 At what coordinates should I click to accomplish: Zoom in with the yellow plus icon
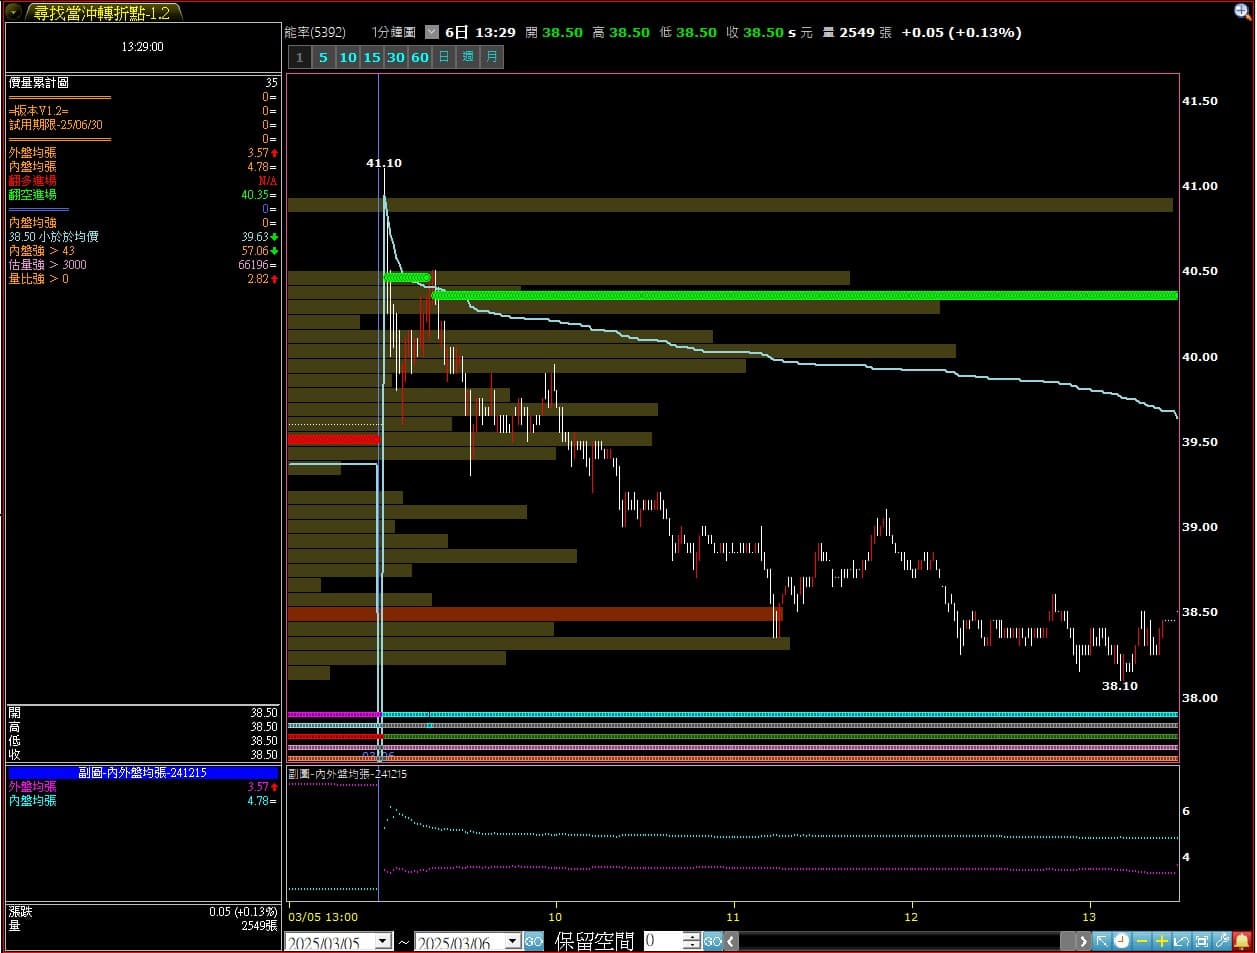1161,941
